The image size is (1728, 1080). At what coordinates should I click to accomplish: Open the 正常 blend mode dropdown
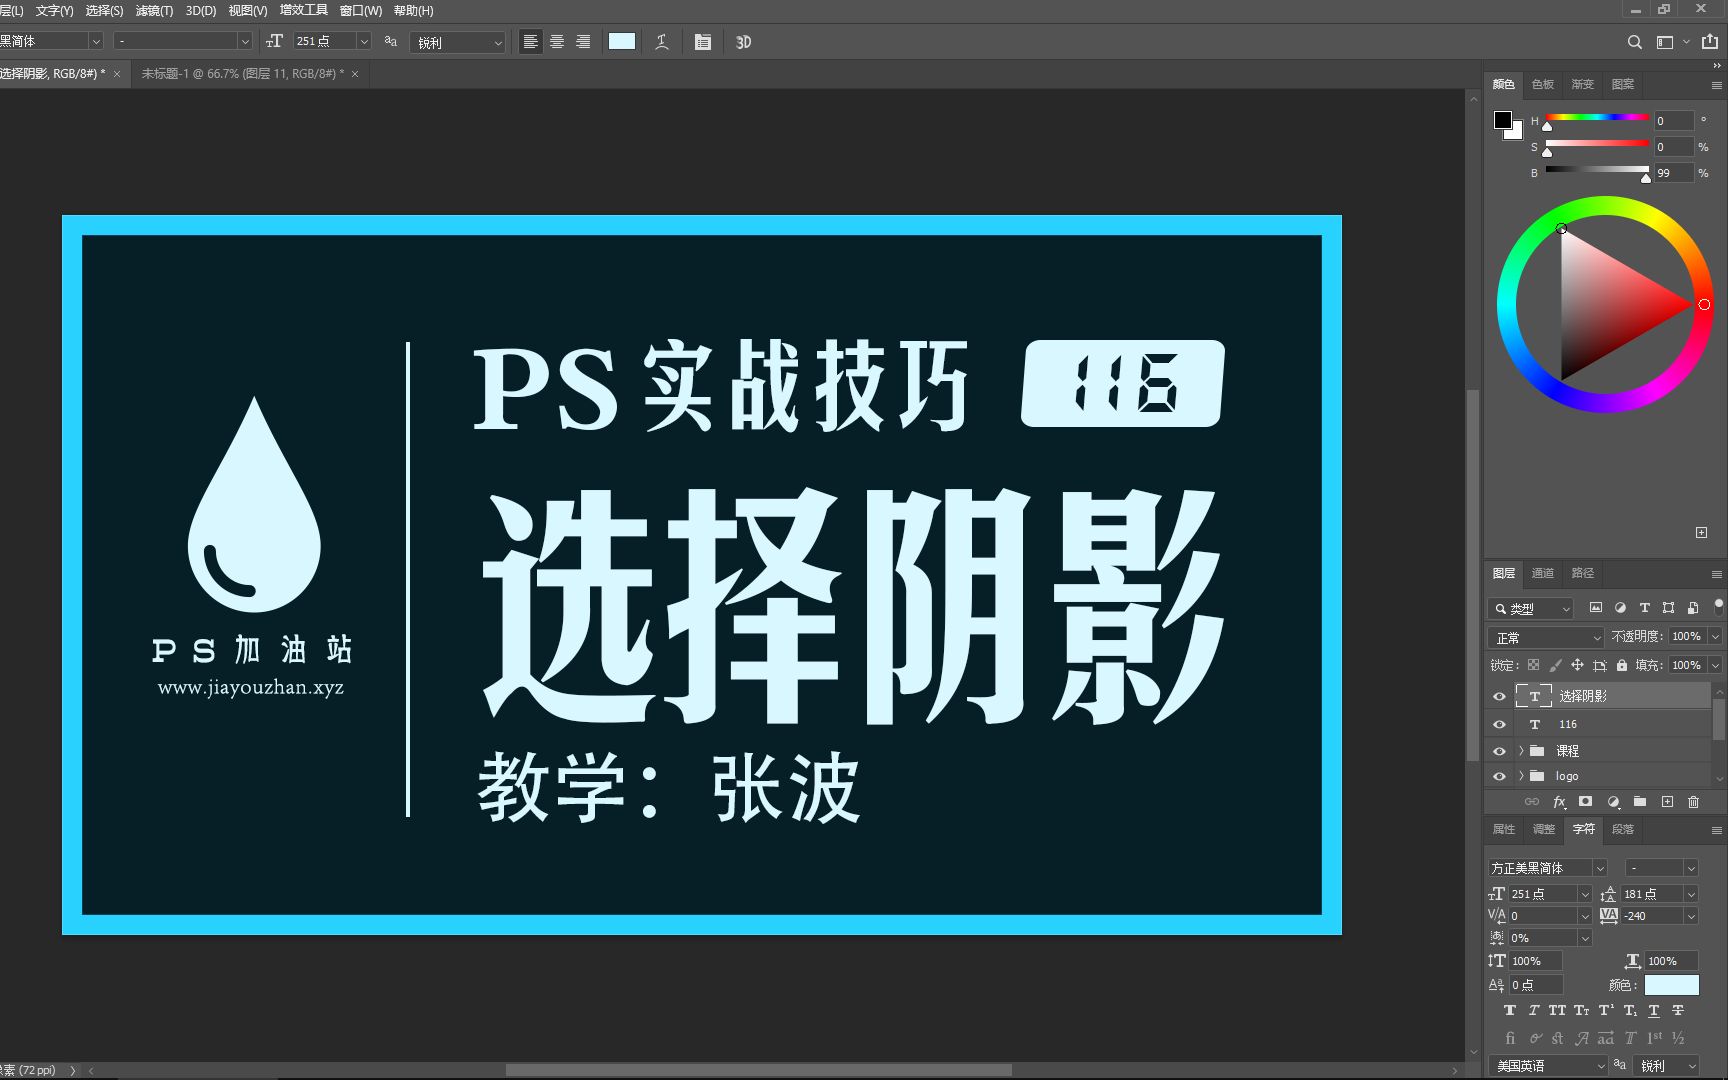click(1546, 637)
